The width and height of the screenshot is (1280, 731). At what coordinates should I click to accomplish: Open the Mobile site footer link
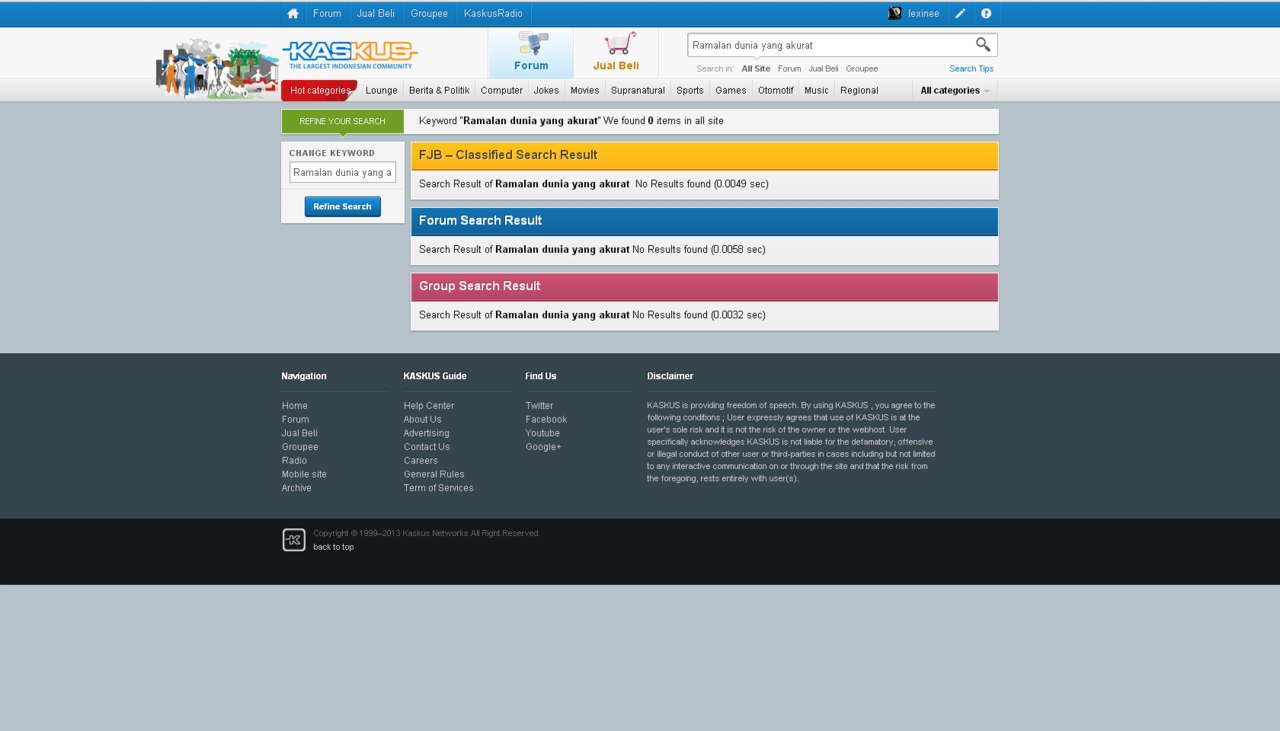point(305,474)
